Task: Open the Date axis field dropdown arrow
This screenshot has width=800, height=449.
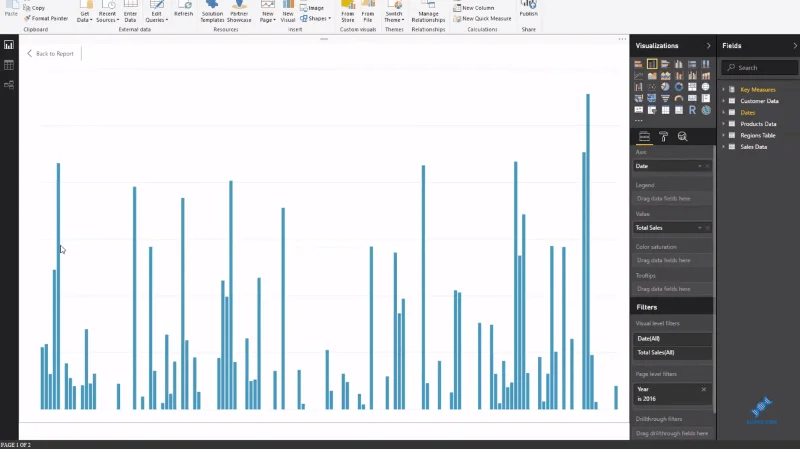Action: pos(699,166)
